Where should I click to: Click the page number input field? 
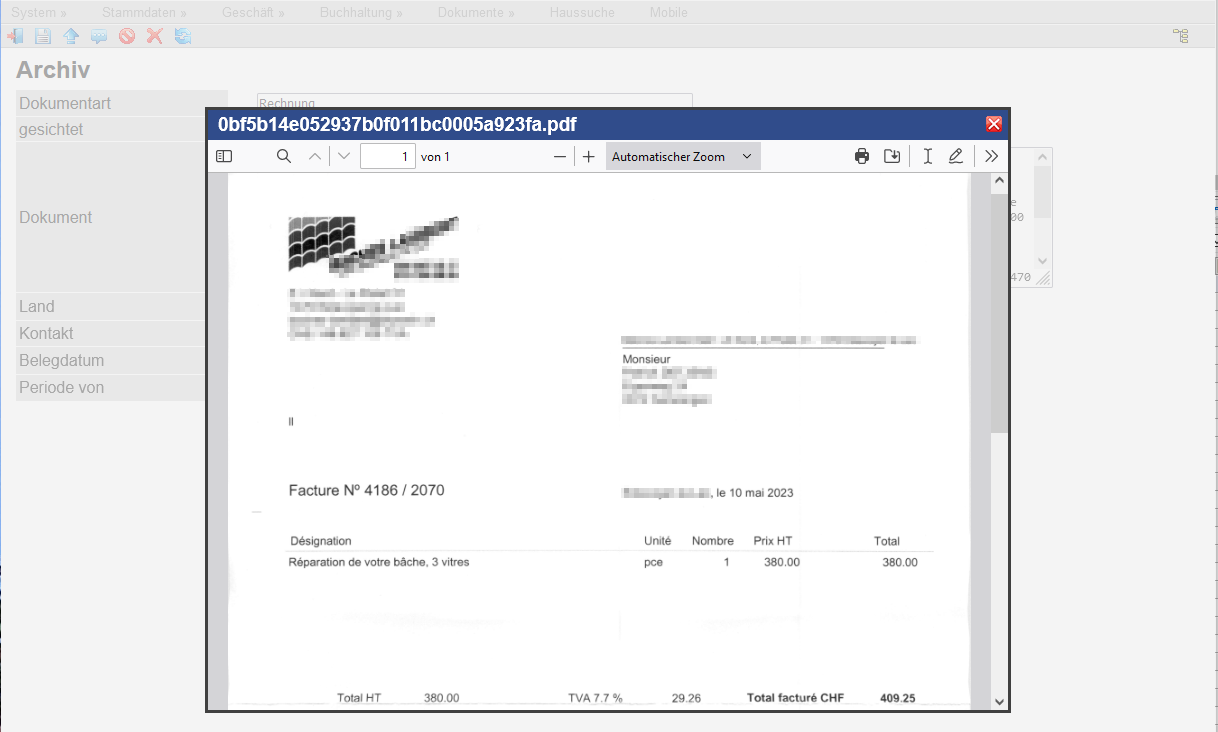387,156
